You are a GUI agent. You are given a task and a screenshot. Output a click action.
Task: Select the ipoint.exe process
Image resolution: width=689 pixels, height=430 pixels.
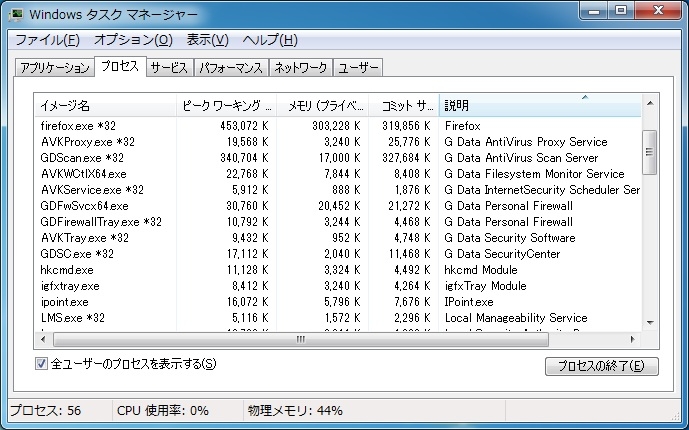tap(337, 302)
